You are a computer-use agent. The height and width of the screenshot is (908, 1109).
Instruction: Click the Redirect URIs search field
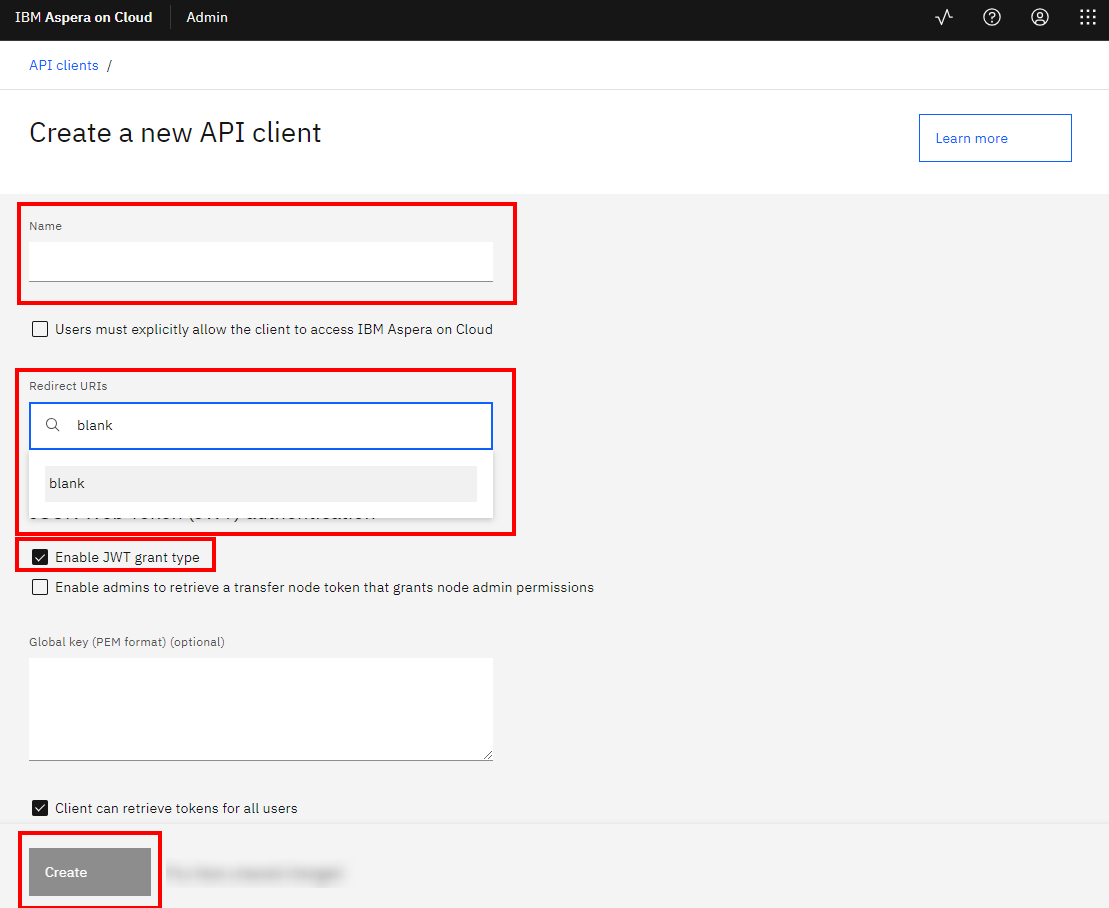(x=280, y=425)
